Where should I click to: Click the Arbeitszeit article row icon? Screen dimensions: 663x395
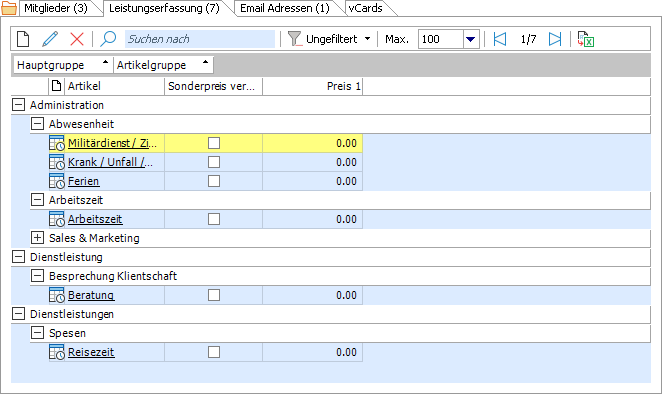click(57, 219)
